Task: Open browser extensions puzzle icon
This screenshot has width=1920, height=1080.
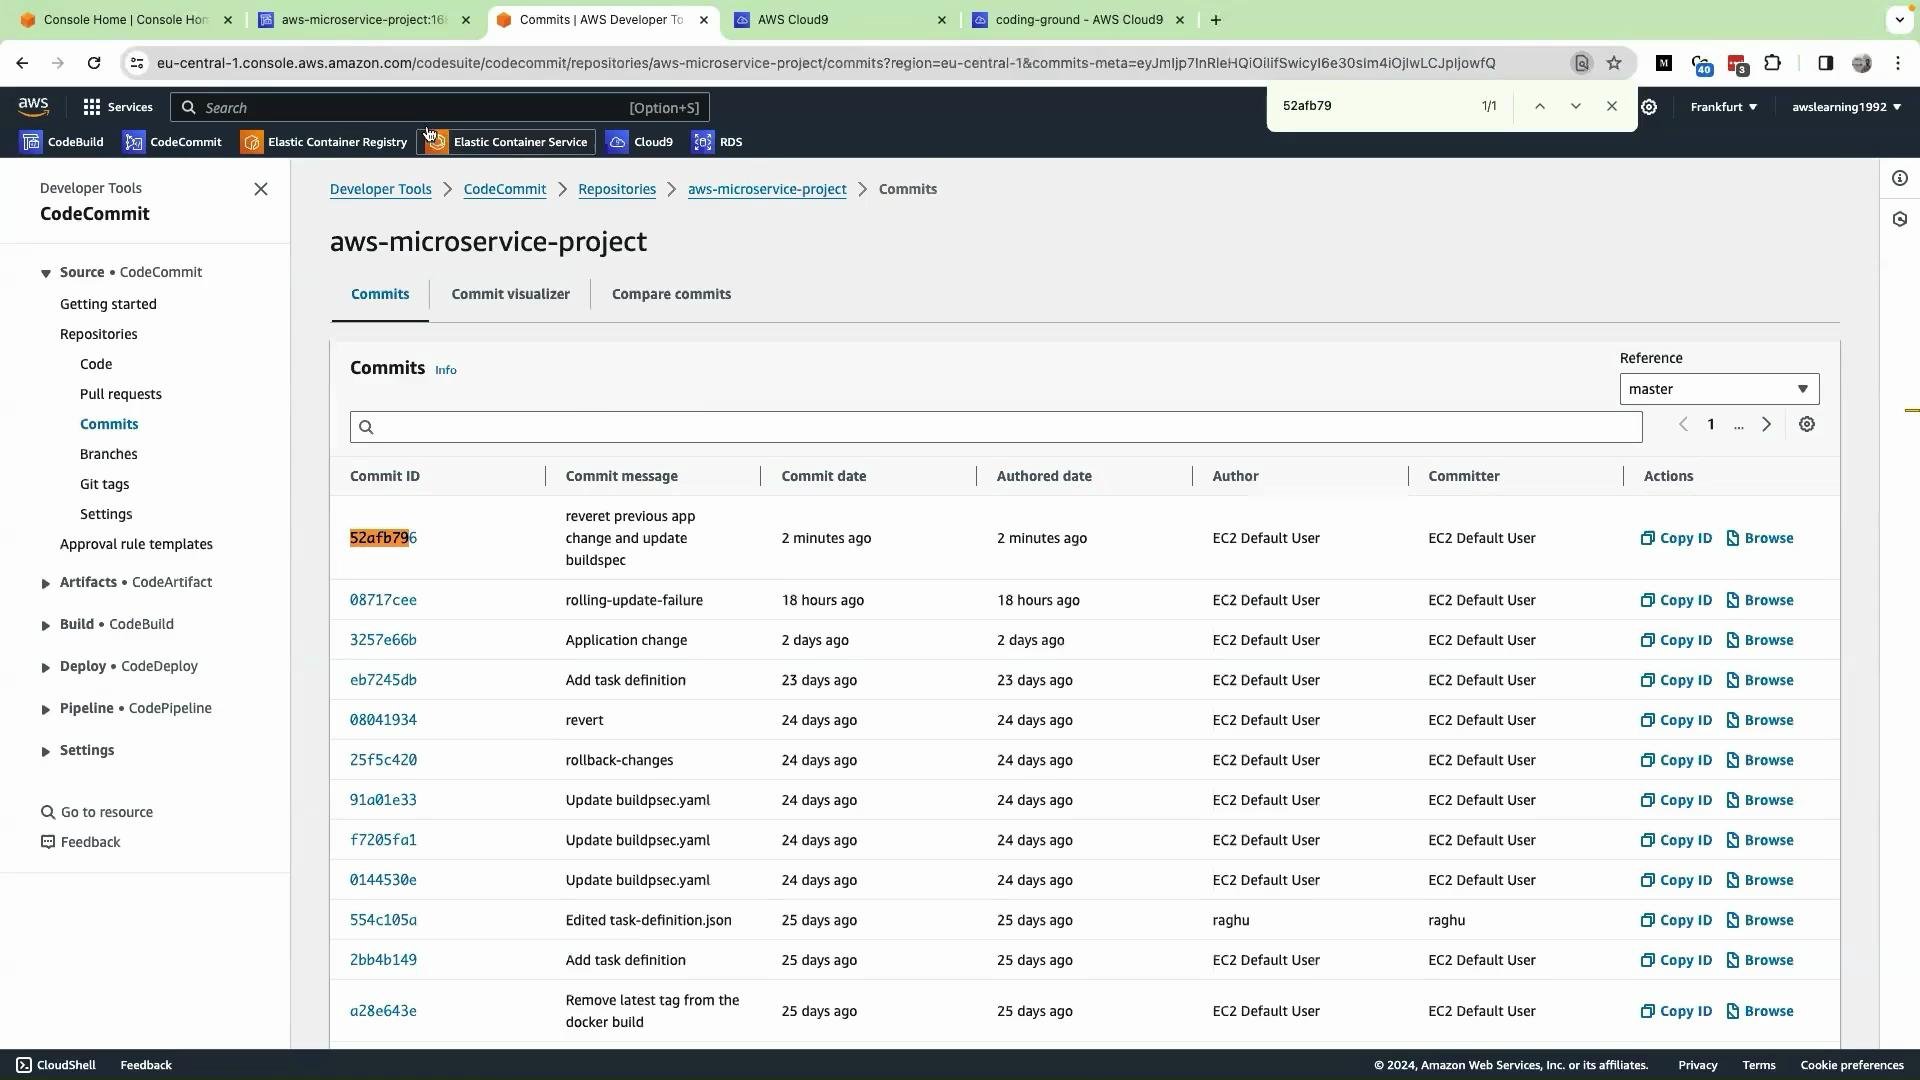Action: pos(1772,63)
